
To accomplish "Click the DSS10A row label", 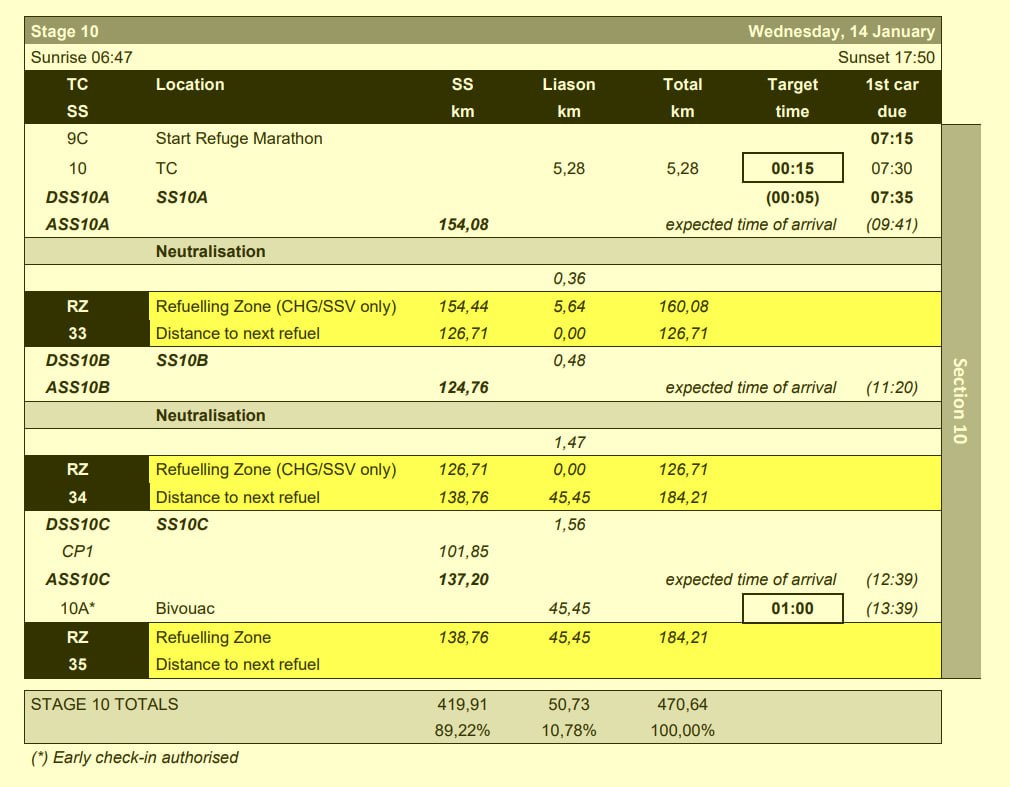I will 78,198.
